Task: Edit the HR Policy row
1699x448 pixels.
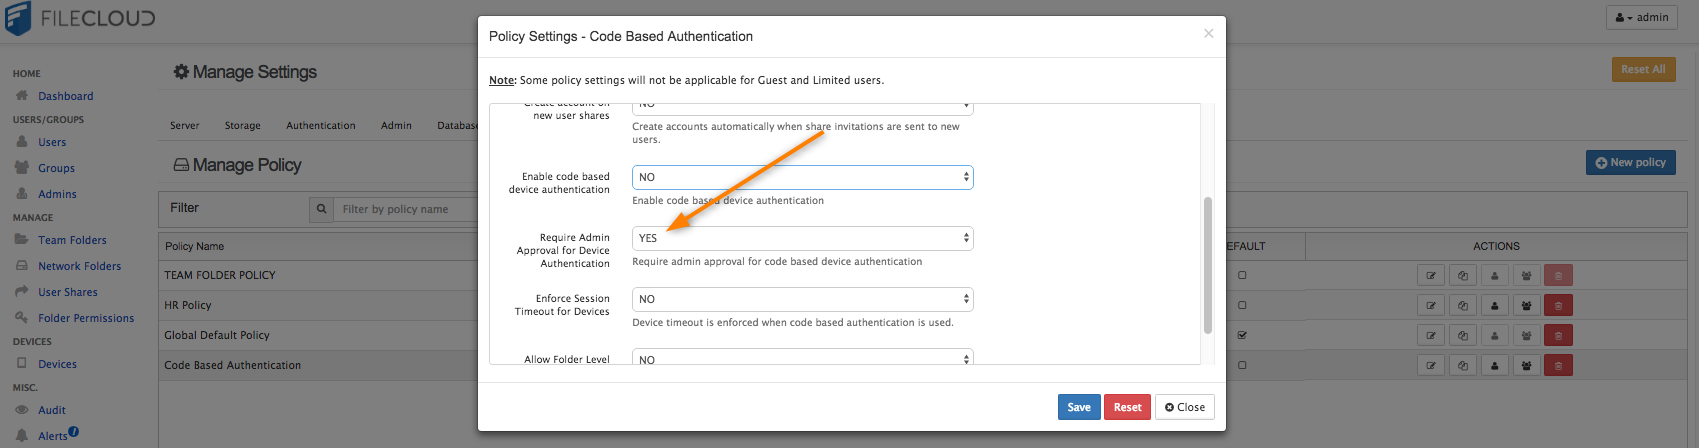Action: click(1431, 306)
